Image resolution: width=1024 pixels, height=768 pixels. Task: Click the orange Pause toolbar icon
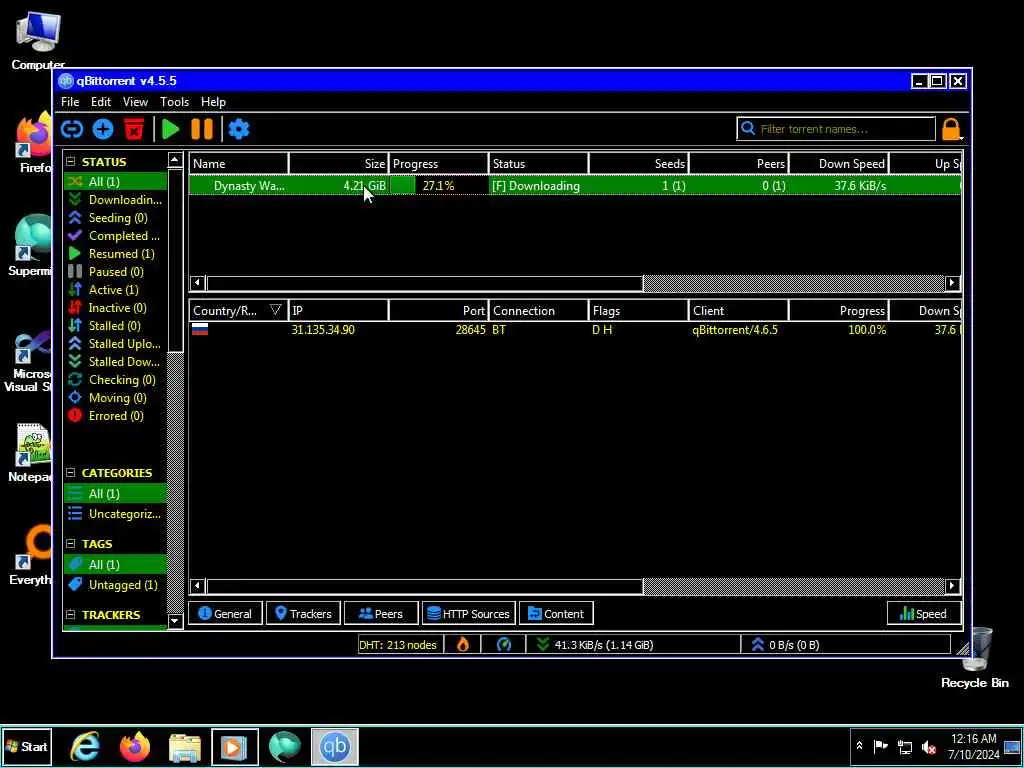[x=202, y=129]
